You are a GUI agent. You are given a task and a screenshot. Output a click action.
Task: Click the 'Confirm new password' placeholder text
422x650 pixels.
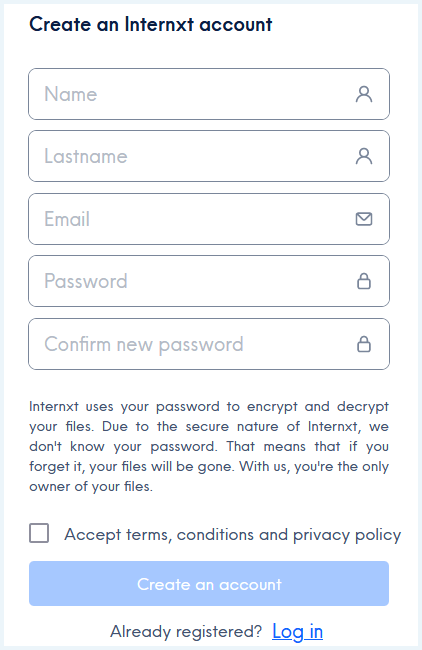tap(144, 344)
